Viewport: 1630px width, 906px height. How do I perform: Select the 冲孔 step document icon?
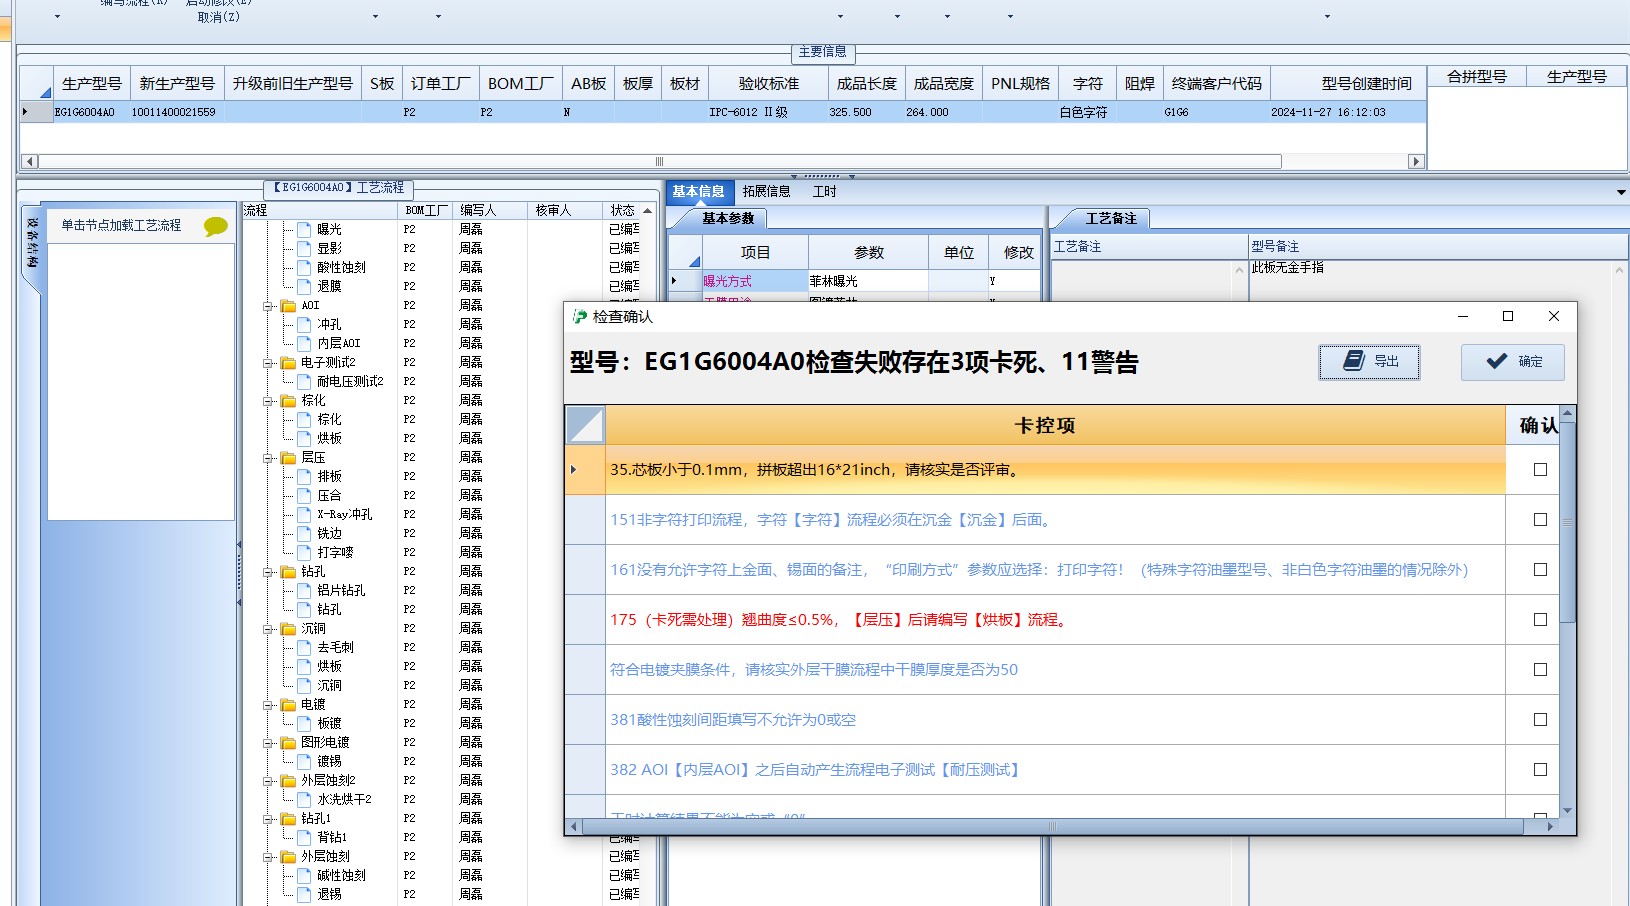click(x=305, y=325)
